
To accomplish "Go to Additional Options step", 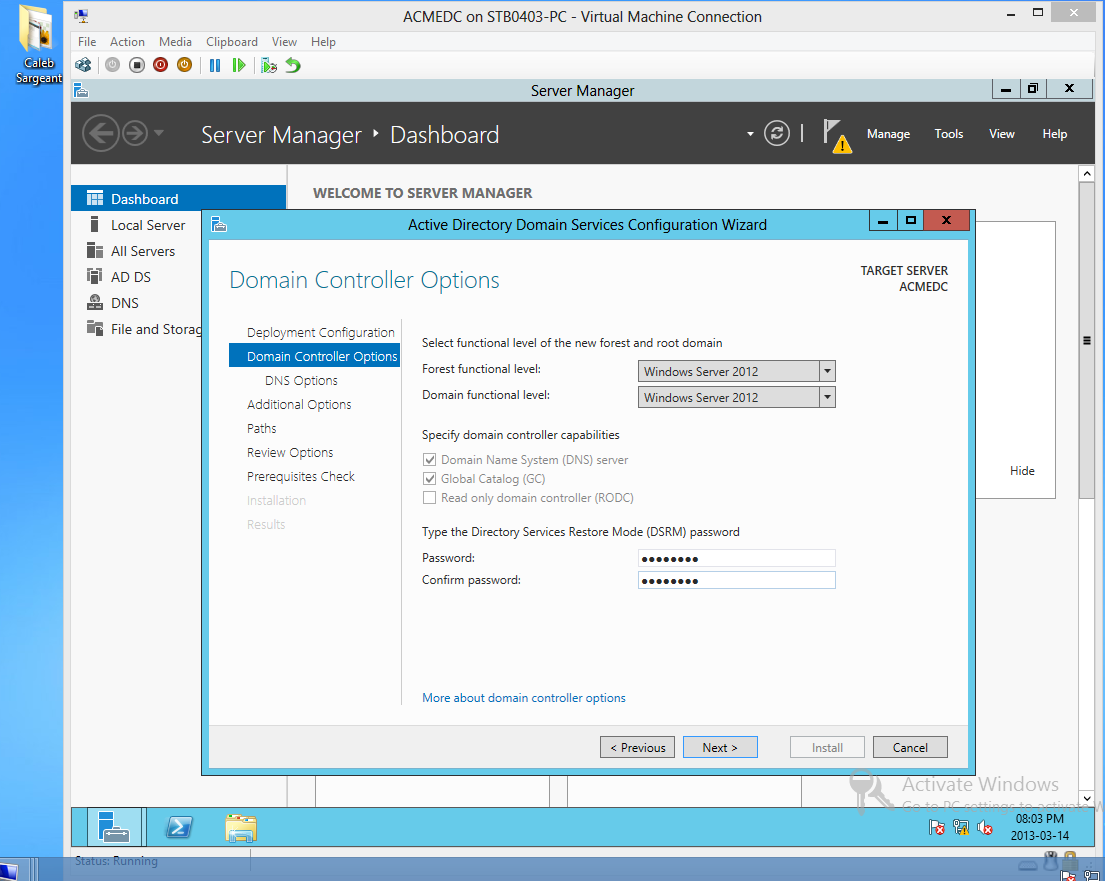I will click(x=299, y=405).
